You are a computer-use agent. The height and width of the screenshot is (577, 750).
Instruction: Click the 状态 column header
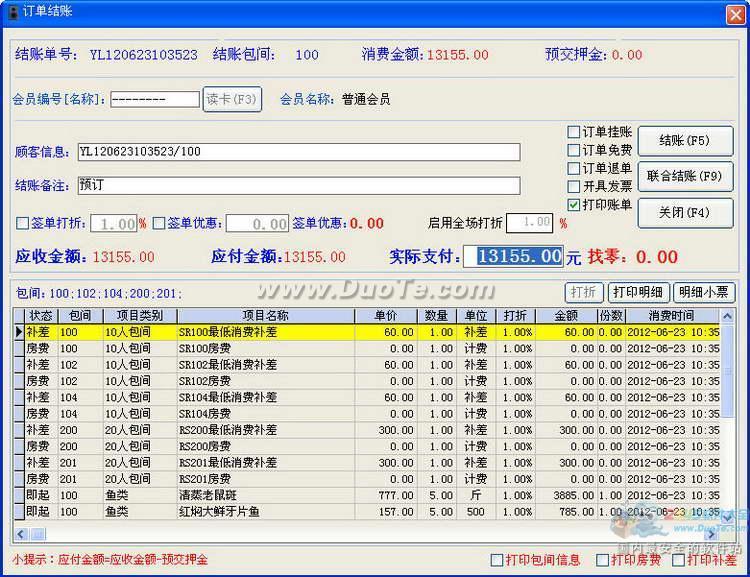pos(41,316)
